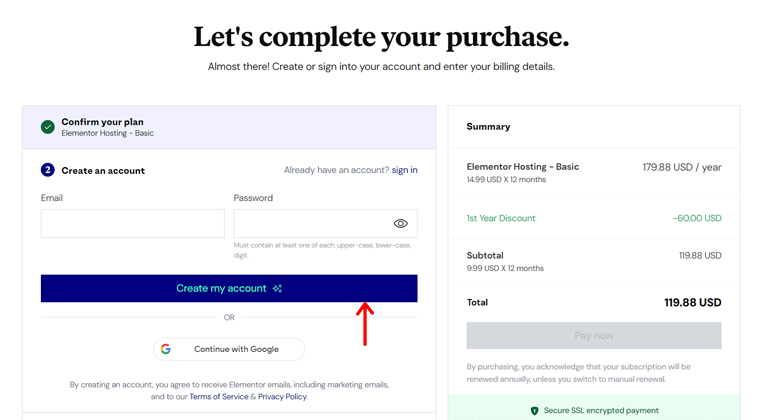Viewport: 760px width, 420px height.
Task: Select the Create an account step heading
Action: (103, 171)
